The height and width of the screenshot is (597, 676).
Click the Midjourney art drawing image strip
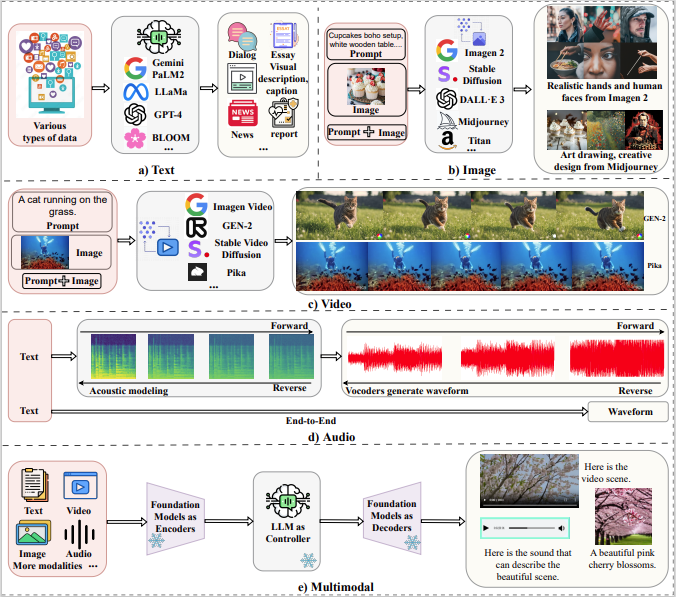coord(605,130)
